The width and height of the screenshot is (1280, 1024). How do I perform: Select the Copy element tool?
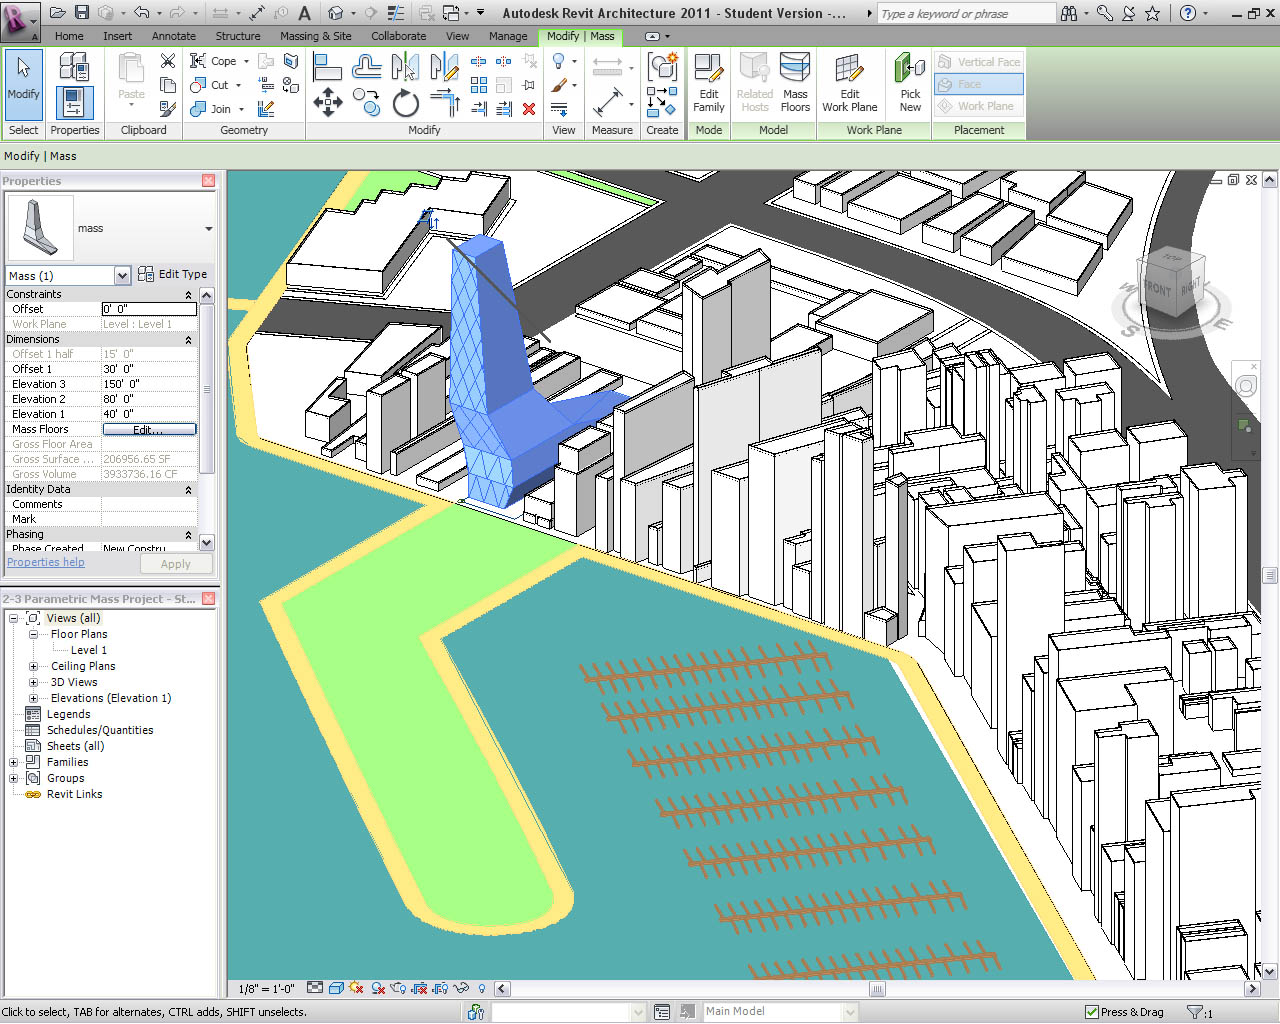(x=367, y=102)
